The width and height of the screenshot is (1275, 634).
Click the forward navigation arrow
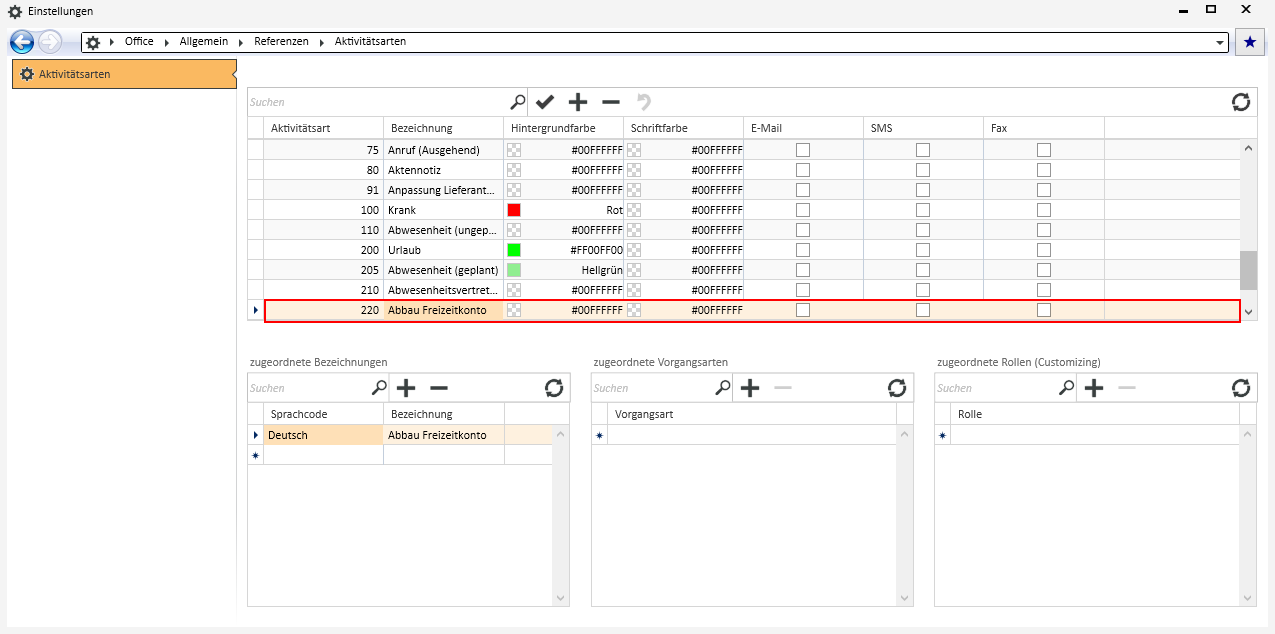[x=50, y=42]
